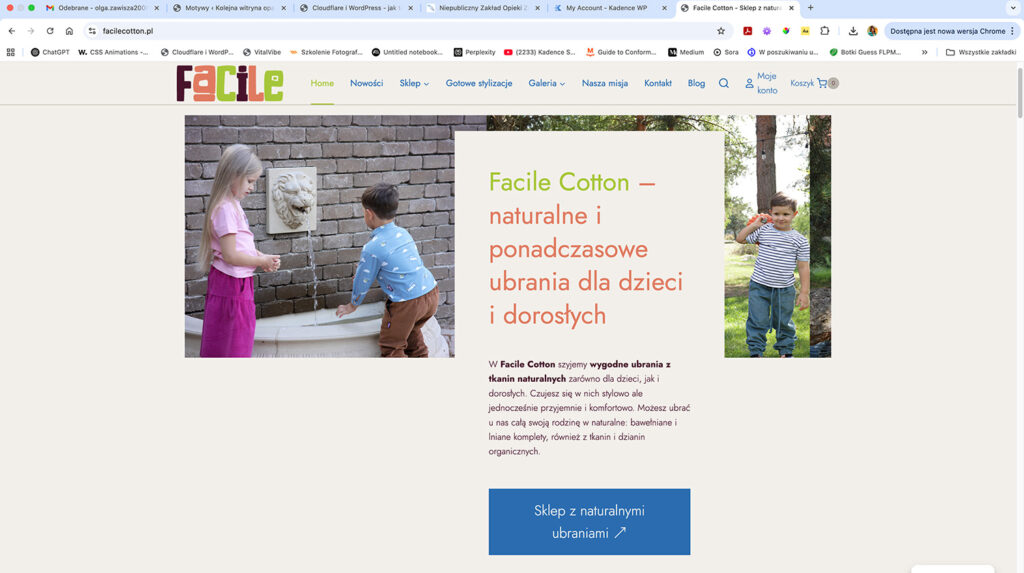
Task: Open the site search magnifier
Action: click(724, 83)
